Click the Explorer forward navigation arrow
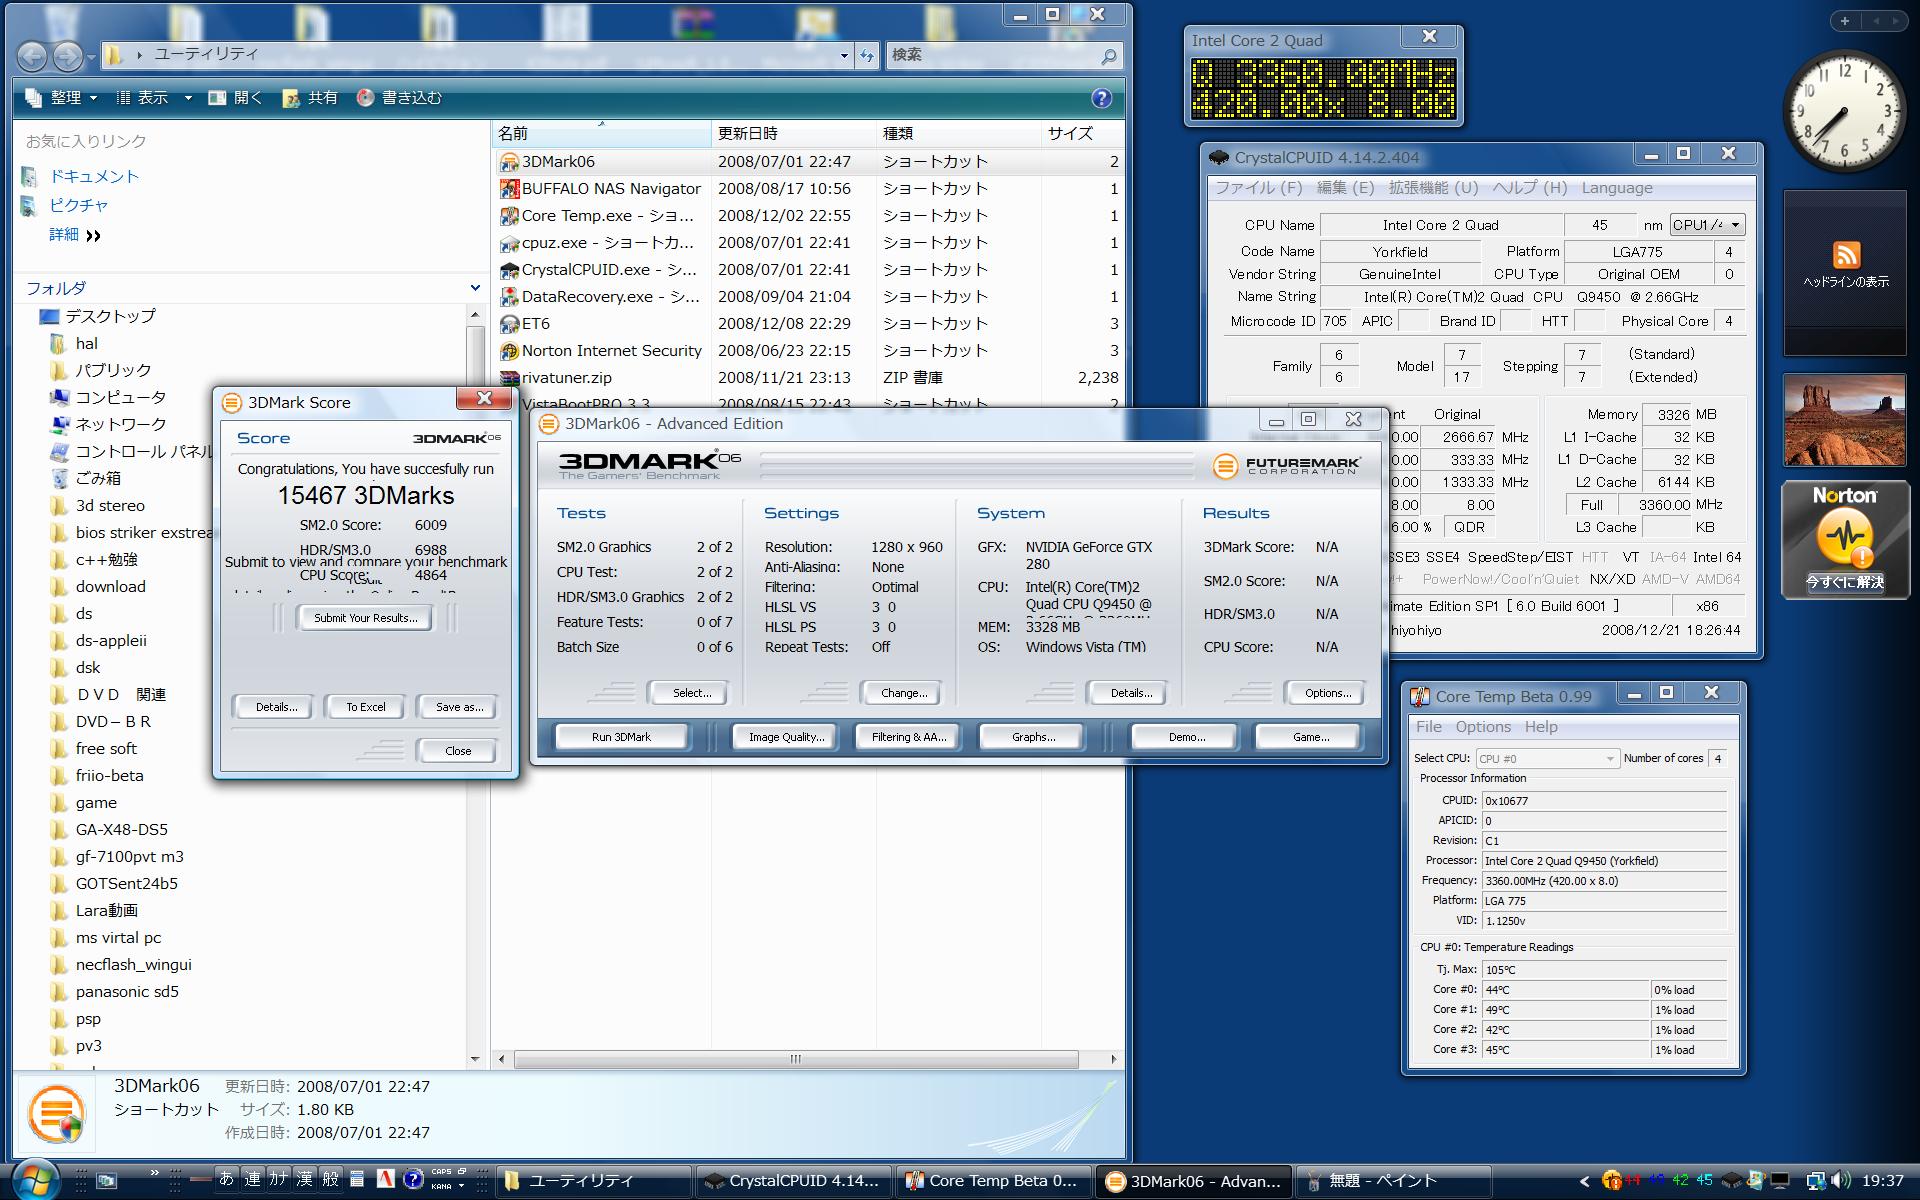The width and height of the screenshot is (1920, 1200). click(67, 56)
